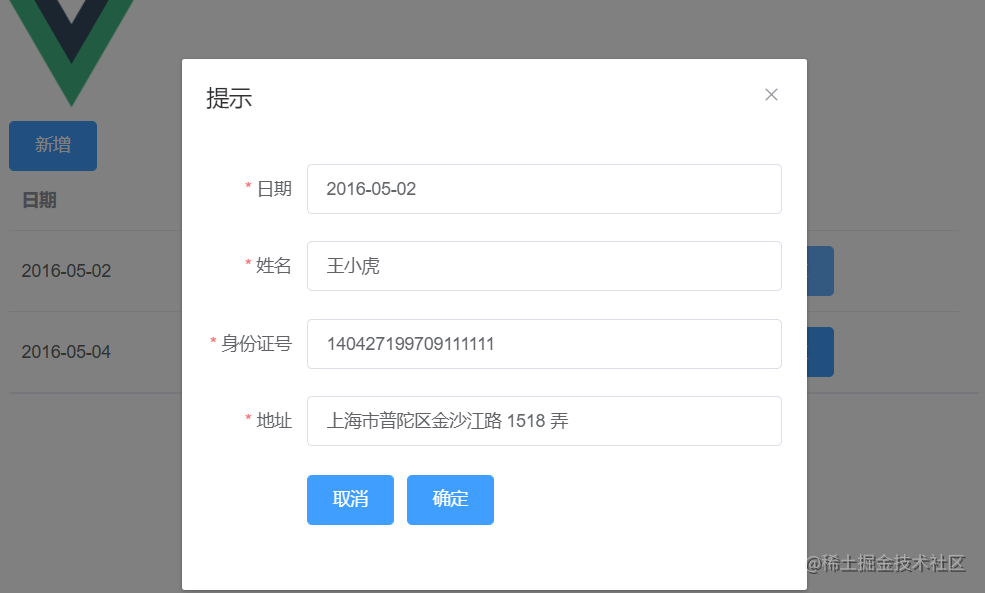Click the required asterisk beside 日期 label
985x593 pixels.
(247, 188)
